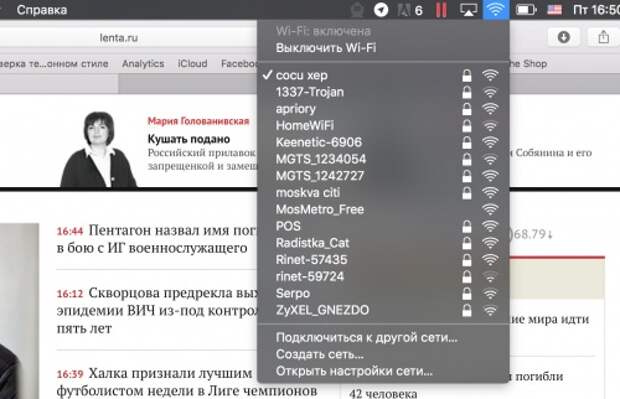Open the bookmark ending in Shop
The width and height of the screenshot is (620, 399).
[528, 64]
